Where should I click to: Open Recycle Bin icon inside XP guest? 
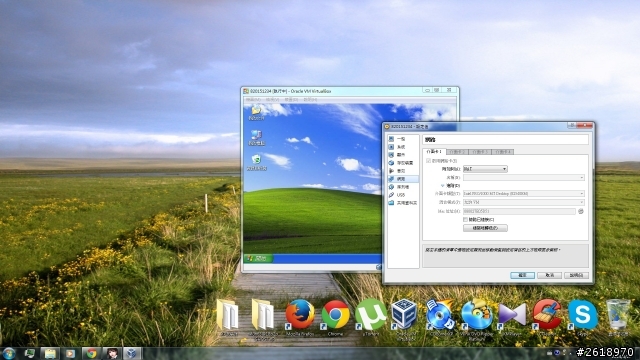tap(257, 162)
